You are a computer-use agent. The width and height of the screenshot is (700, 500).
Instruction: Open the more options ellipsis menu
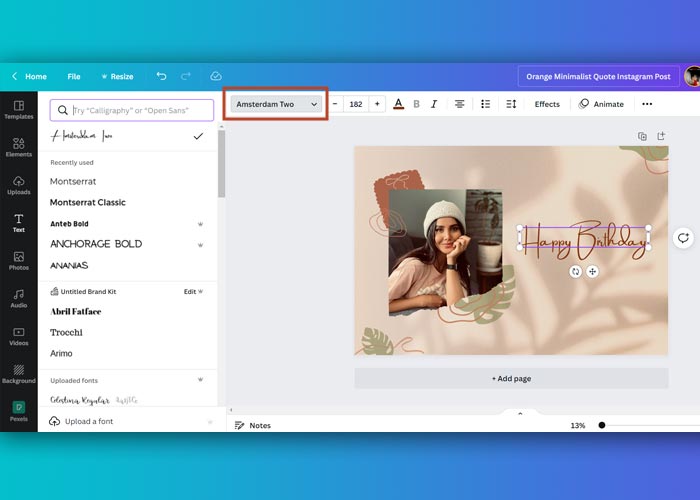(647, 104)
